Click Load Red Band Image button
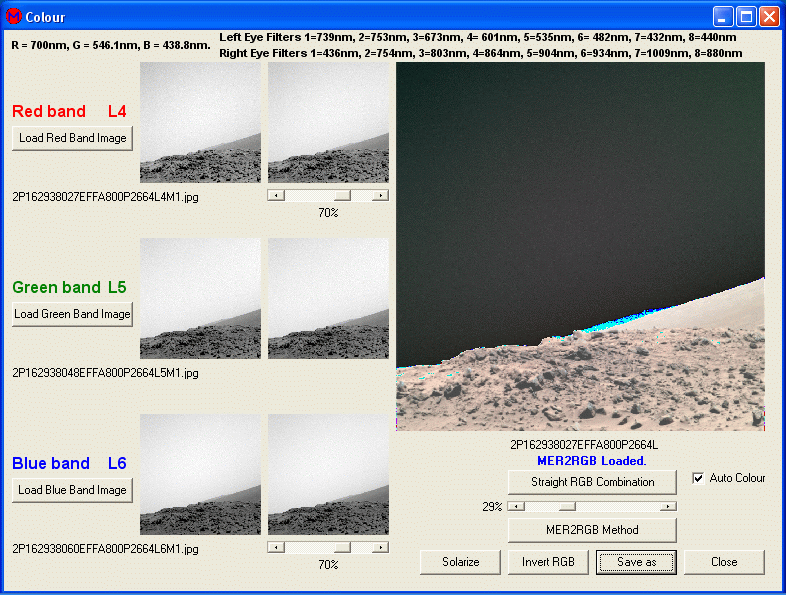This screenshot has width=786, height=595. pos(73,138)
